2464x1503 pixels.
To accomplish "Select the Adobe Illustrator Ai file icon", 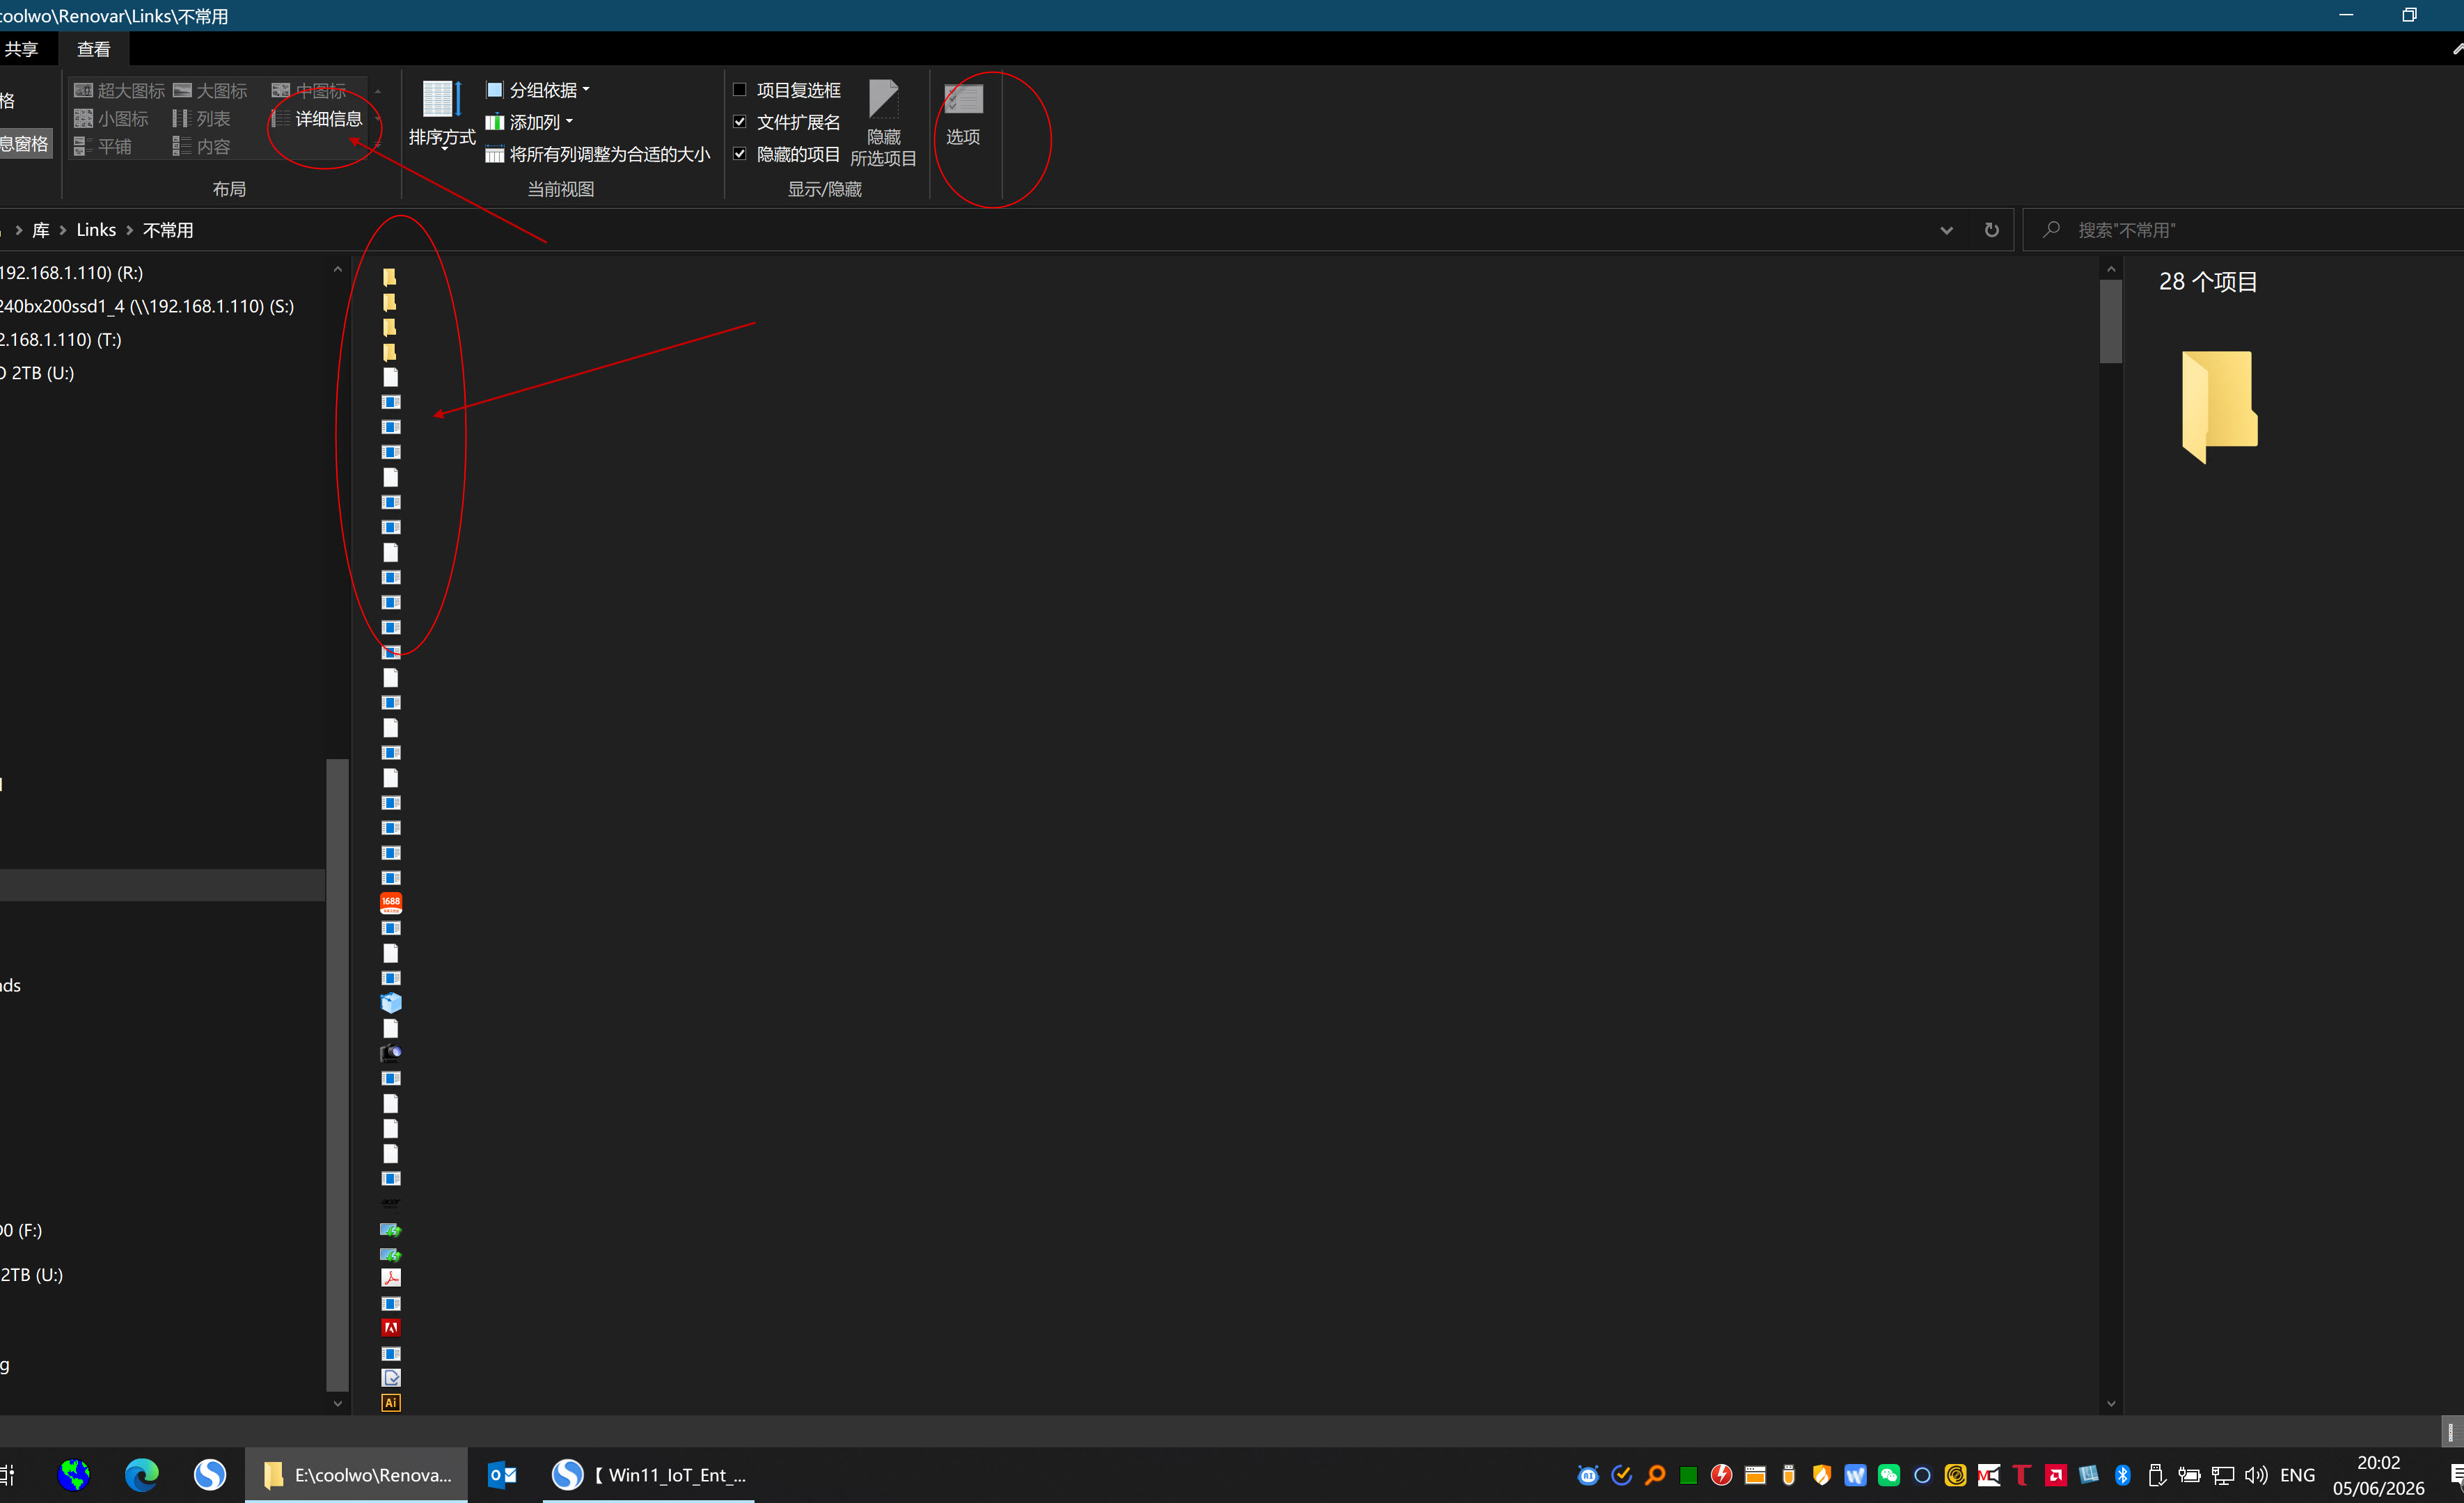I will point(391,1403).
